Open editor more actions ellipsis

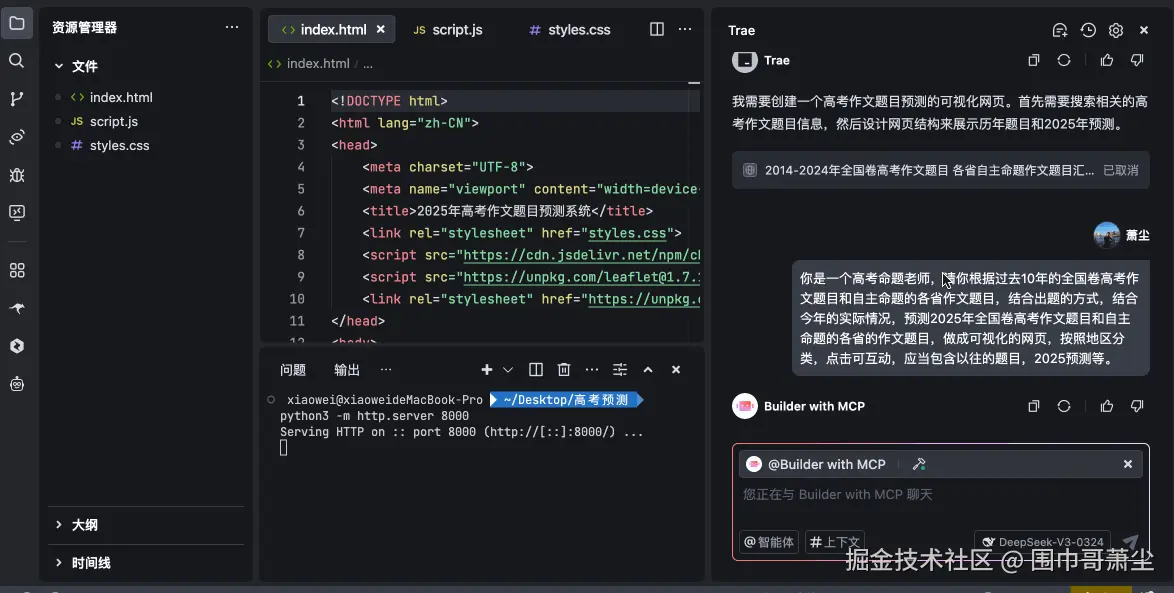[685, 29]
